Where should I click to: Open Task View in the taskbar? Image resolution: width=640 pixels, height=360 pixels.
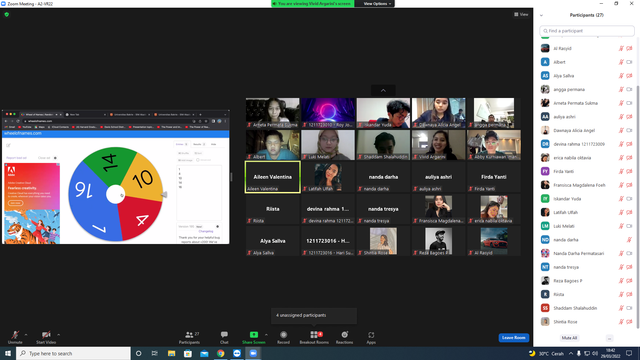(x=155, y=353)
